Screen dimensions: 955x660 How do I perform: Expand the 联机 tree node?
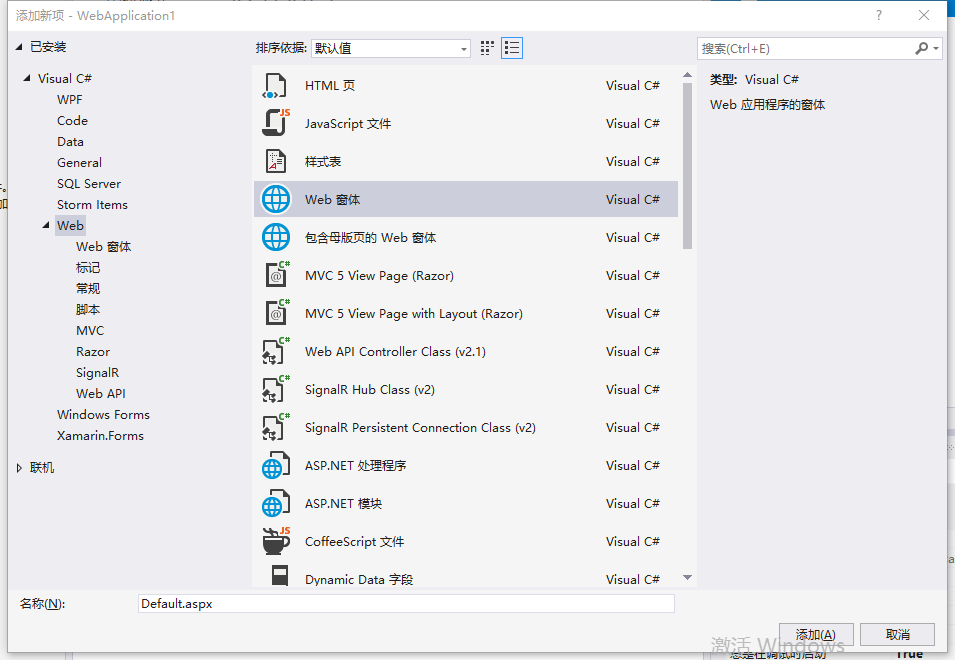(19, 468)
